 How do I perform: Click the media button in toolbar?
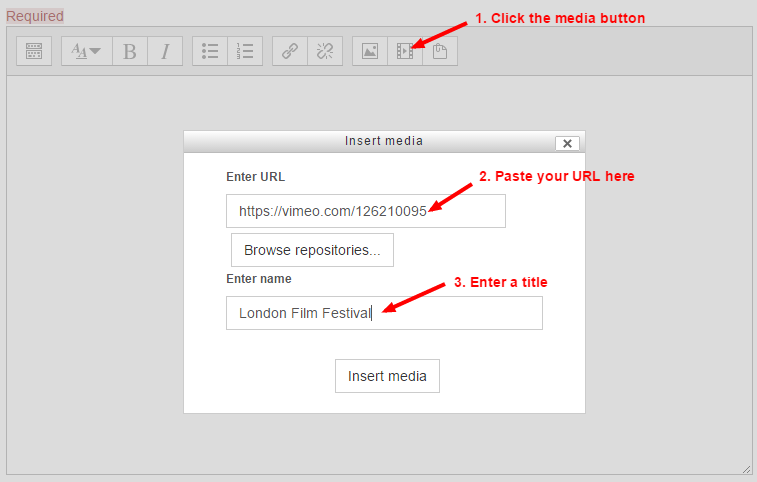click(x=404, y=51)
